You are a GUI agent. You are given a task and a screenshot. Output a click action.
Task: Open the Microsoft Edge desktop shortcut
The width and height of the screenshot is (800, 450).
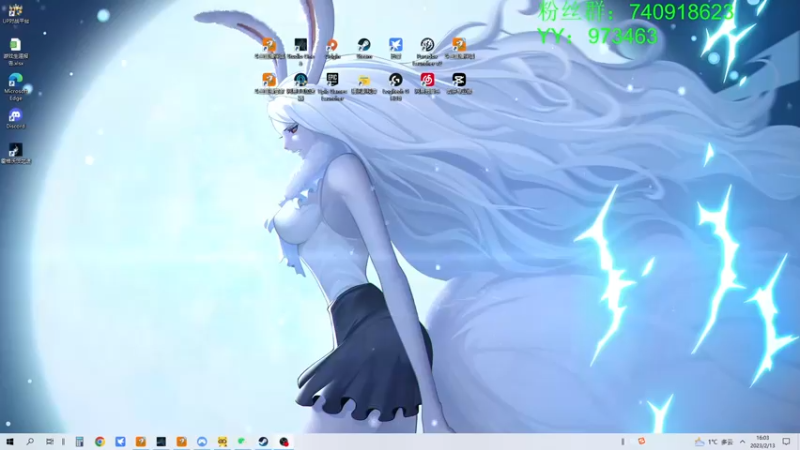pos(15,87)
